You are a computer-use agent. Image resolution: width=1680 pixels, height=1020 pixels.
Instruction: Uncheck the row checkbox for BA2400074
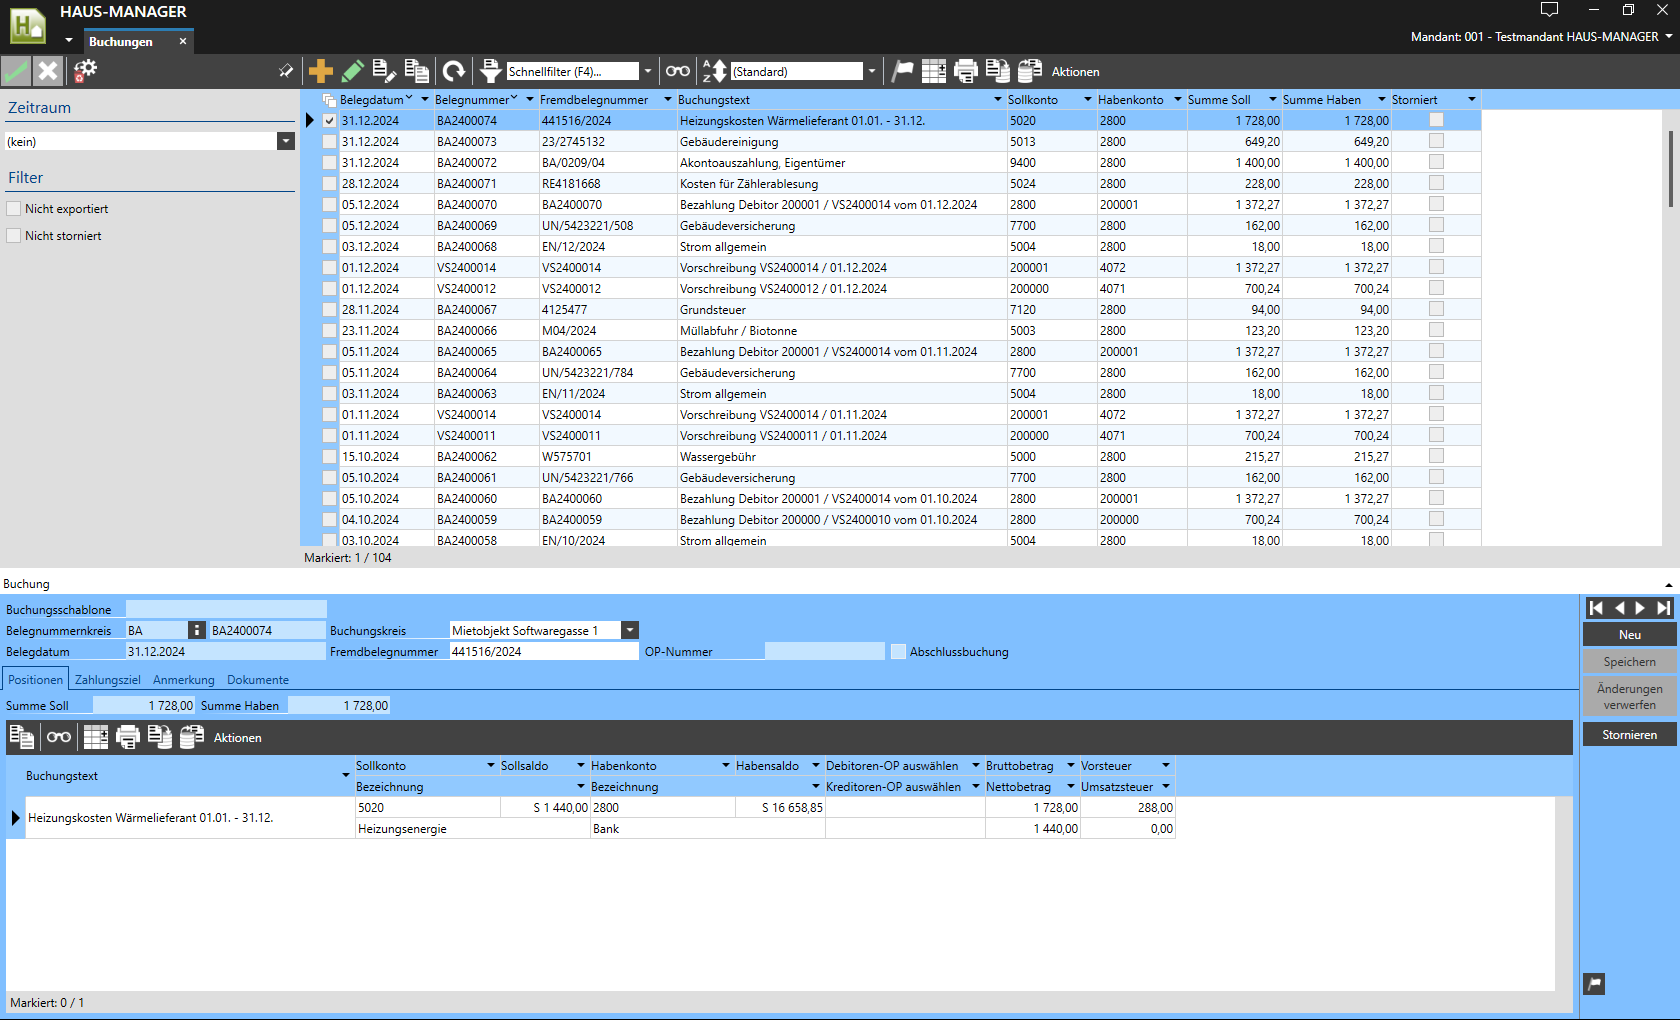[x=329, y=121]
